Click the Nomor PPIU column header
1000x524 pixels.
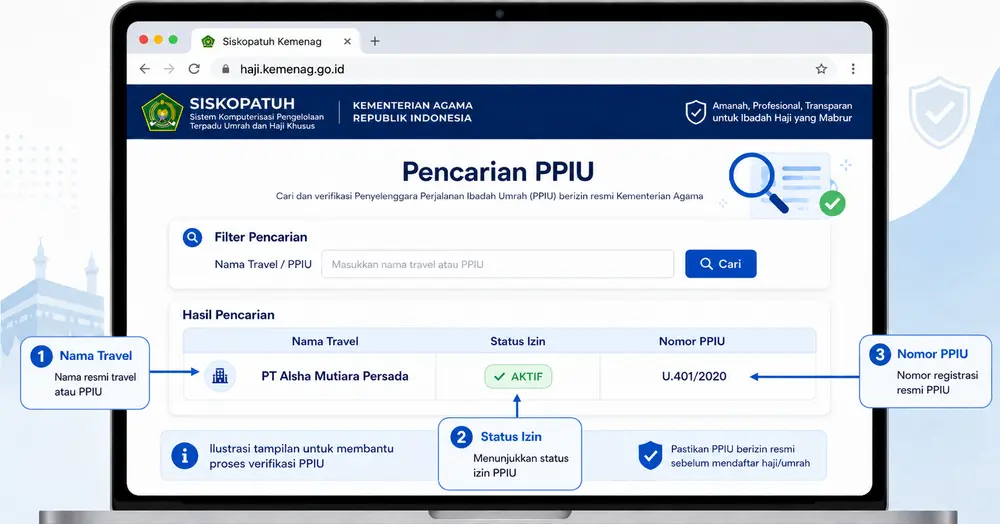coord(692,341)
